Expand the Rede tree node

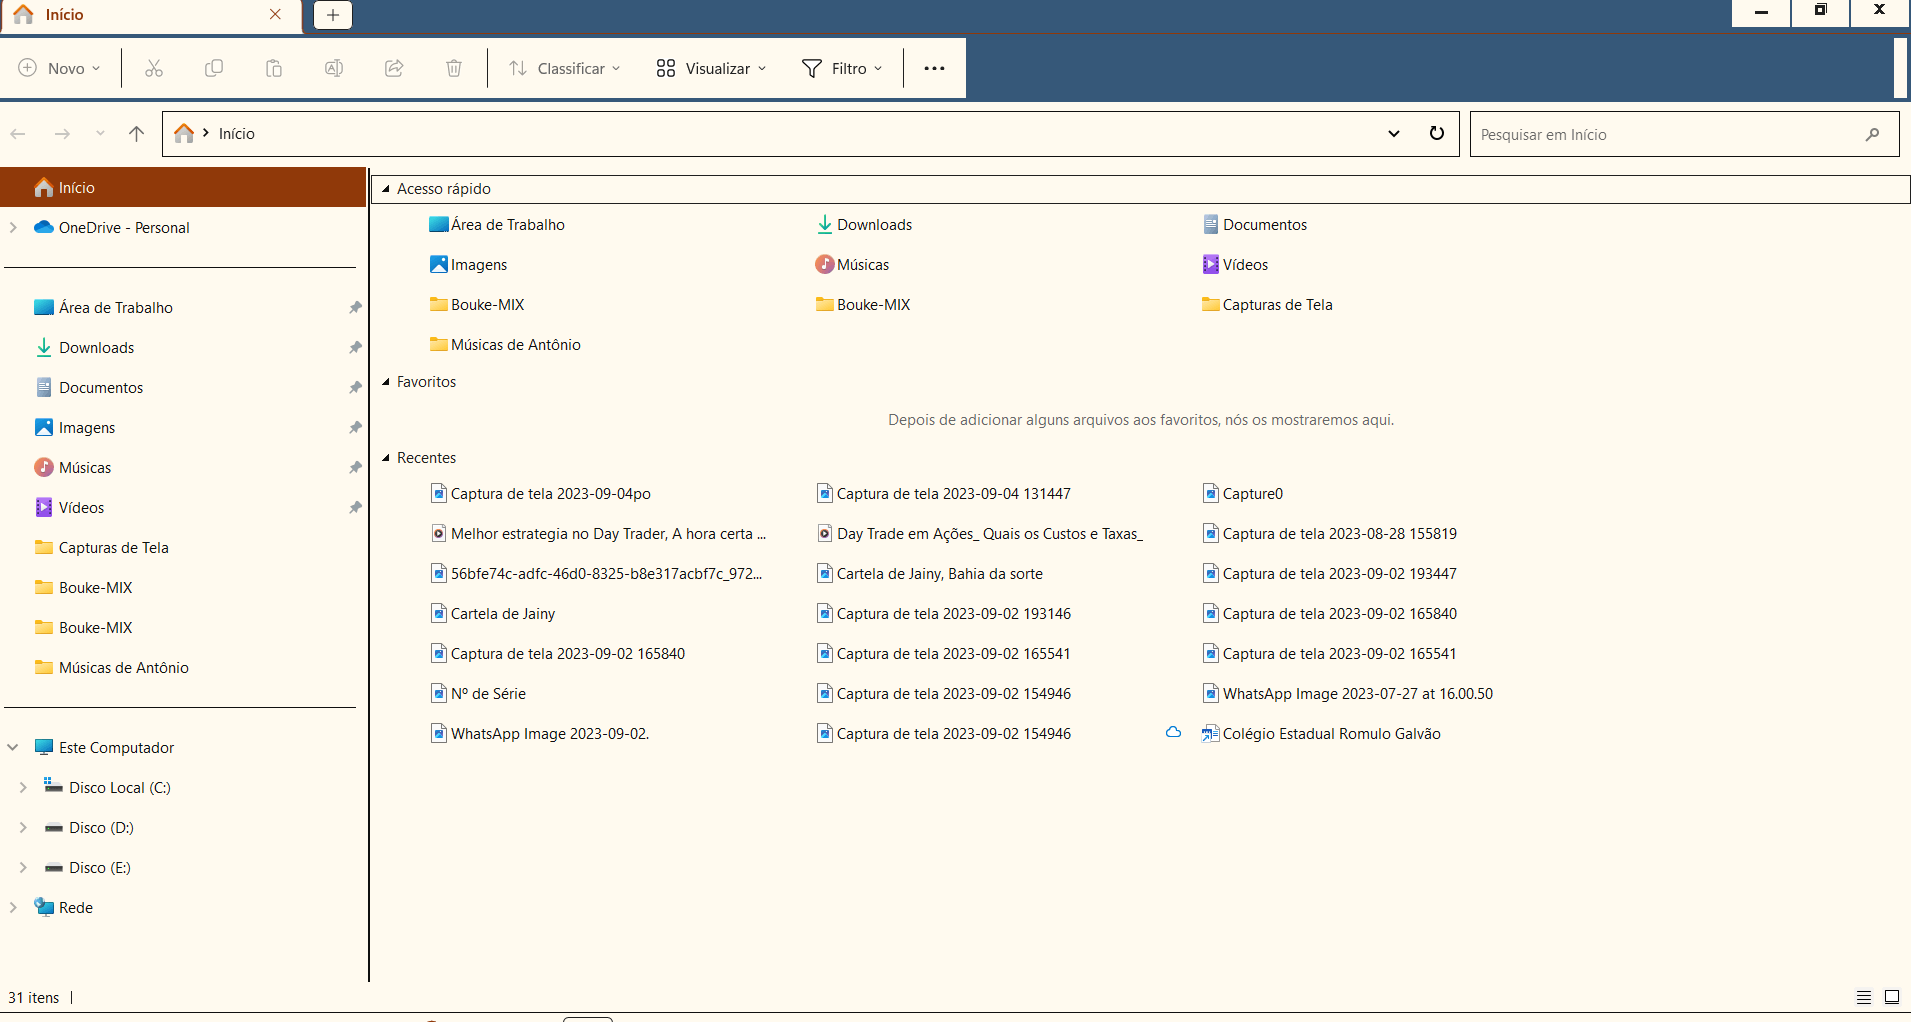pos(13,907)
